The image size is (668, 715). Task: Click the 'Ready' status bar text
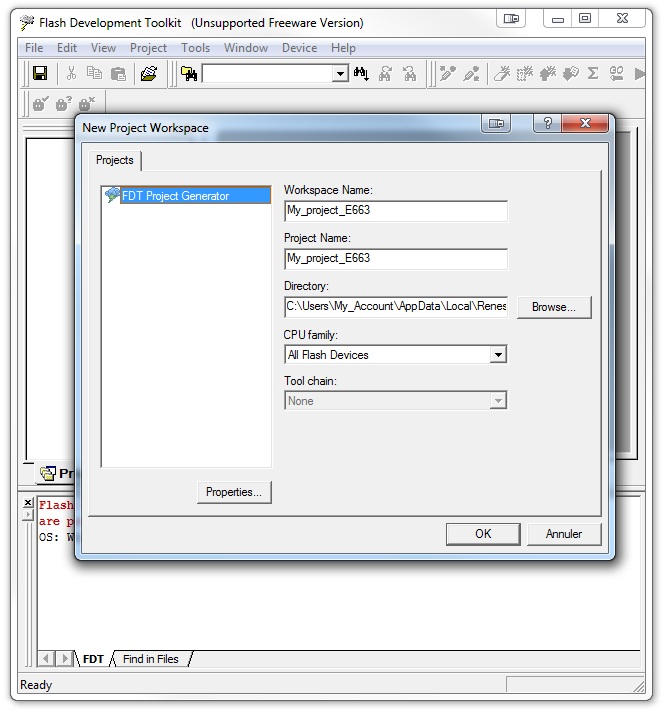(36, 685)
